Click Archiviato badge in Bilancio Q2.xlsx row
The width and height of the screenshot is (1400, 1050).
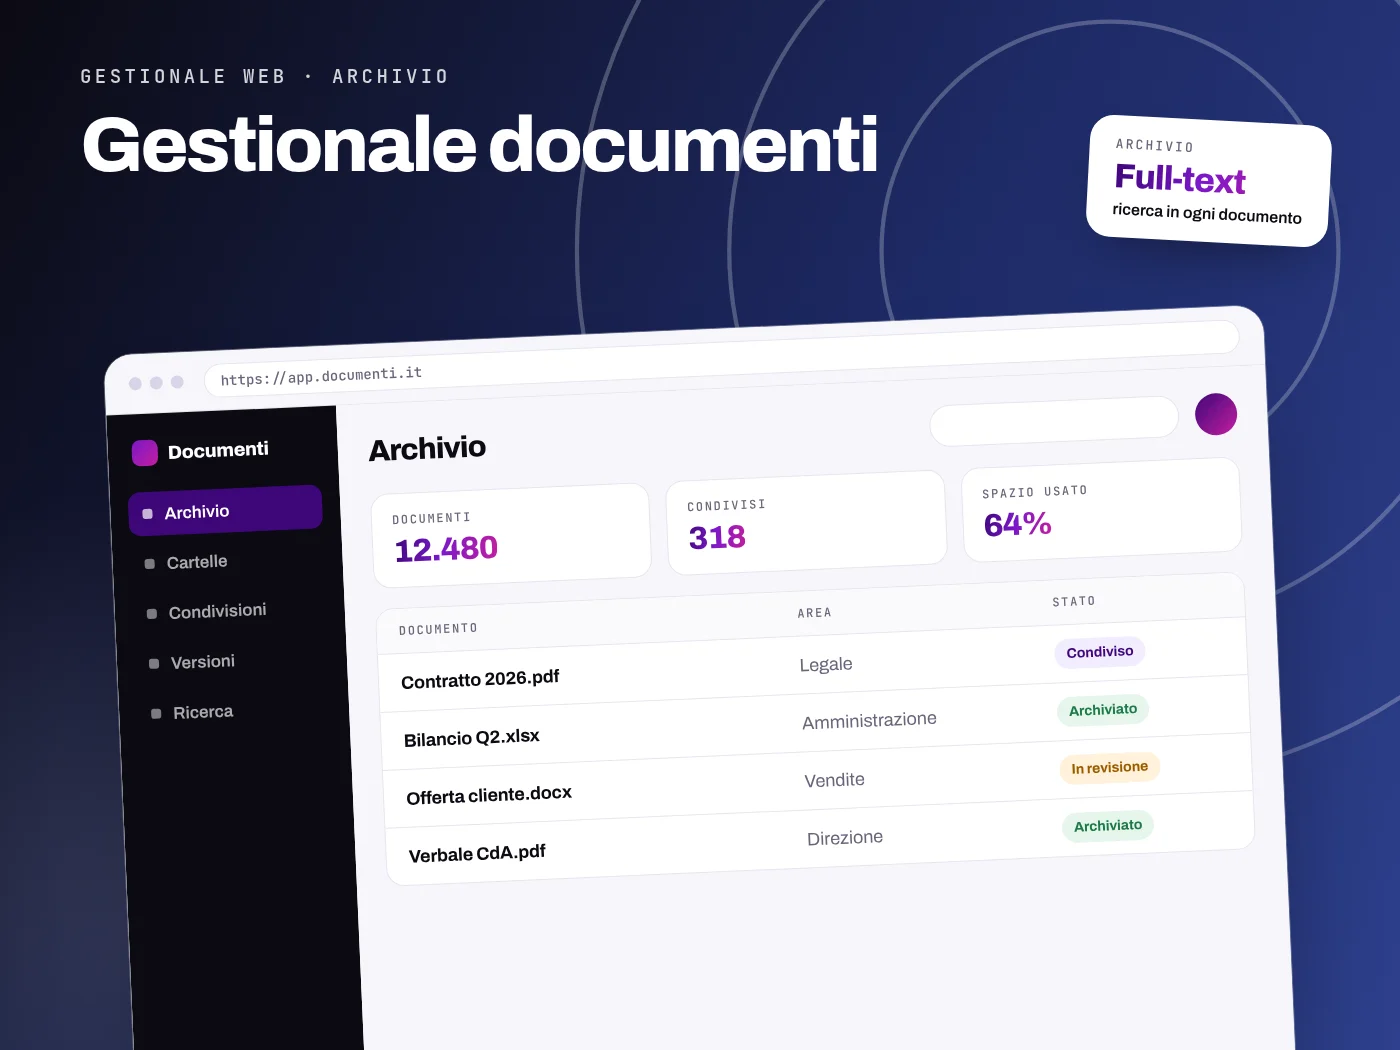pyautogui.click(x=1103, y=710)
